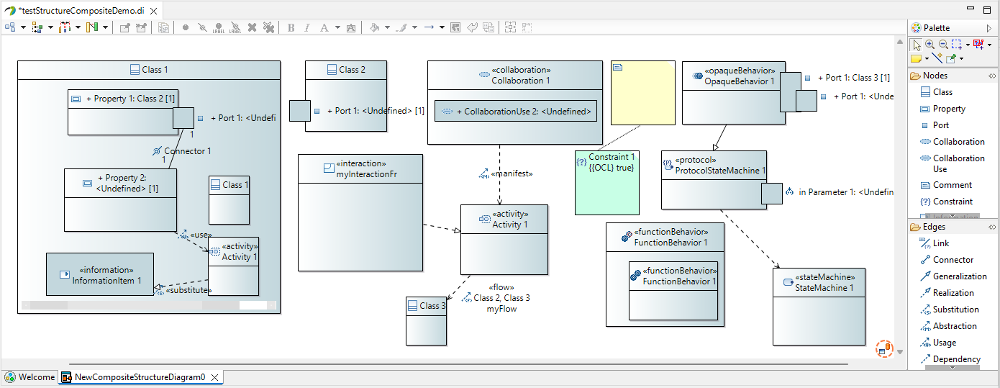Select the StateMachine 1 node

[x=819, y=307]
